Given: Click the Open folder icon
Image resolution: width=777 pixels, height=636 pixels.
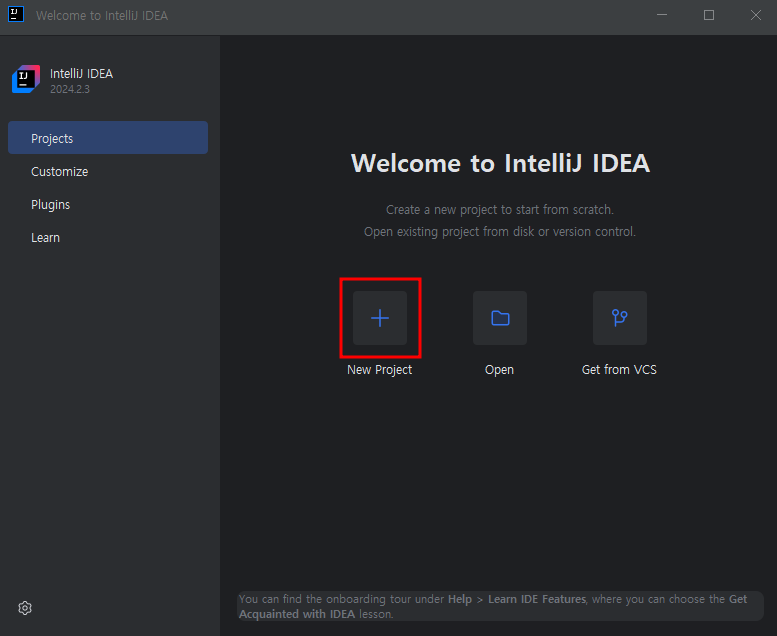Looking at the screenshot, I should [x=500, y=318].
